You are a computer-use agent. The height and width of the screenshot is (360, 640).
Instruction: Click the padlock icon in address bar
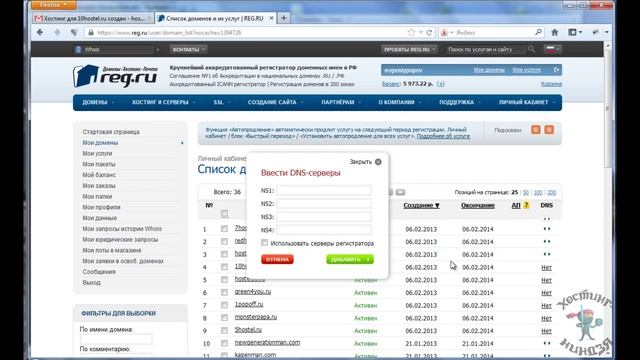pyautogui.click(x=91, y=32)
